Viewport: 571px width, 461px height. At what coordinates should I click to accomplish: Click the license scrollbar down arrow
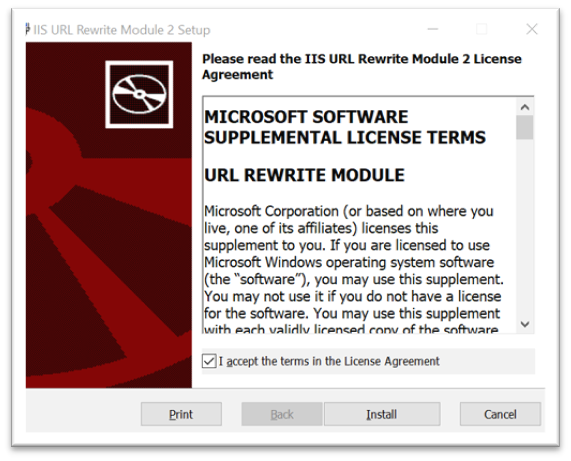coord(525,324)
